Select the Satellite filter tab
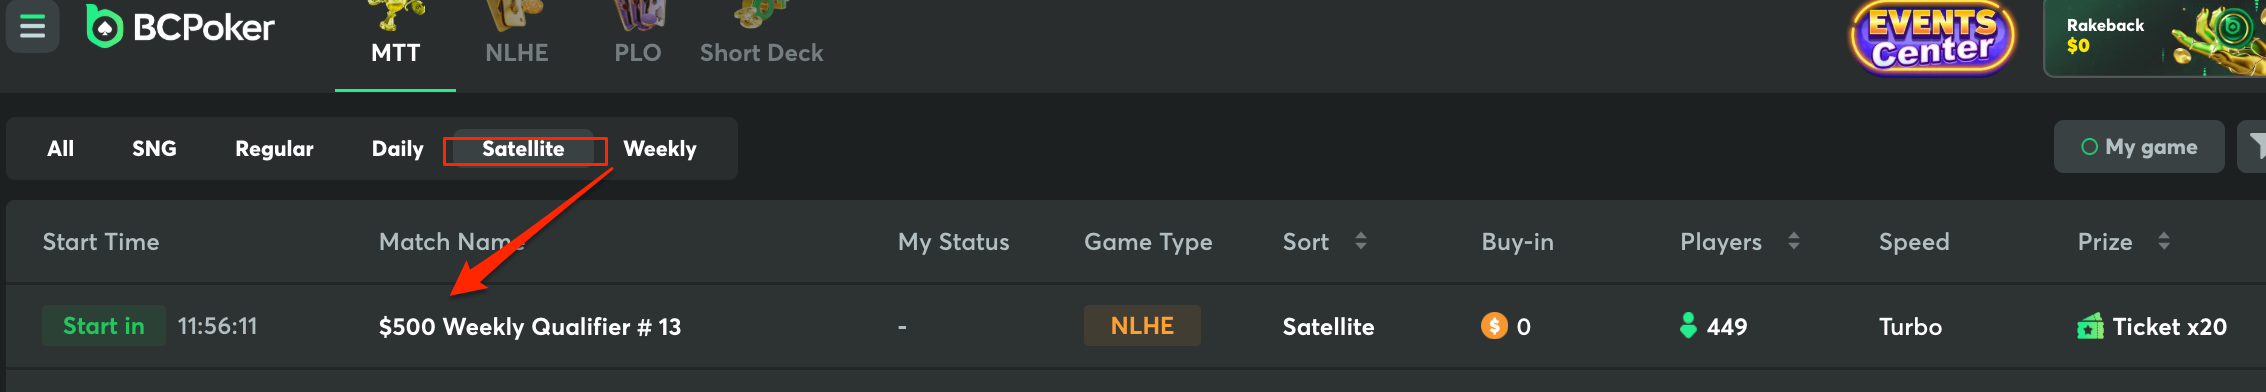Viewport: 2266px width, 392px height. coord(524,149)
